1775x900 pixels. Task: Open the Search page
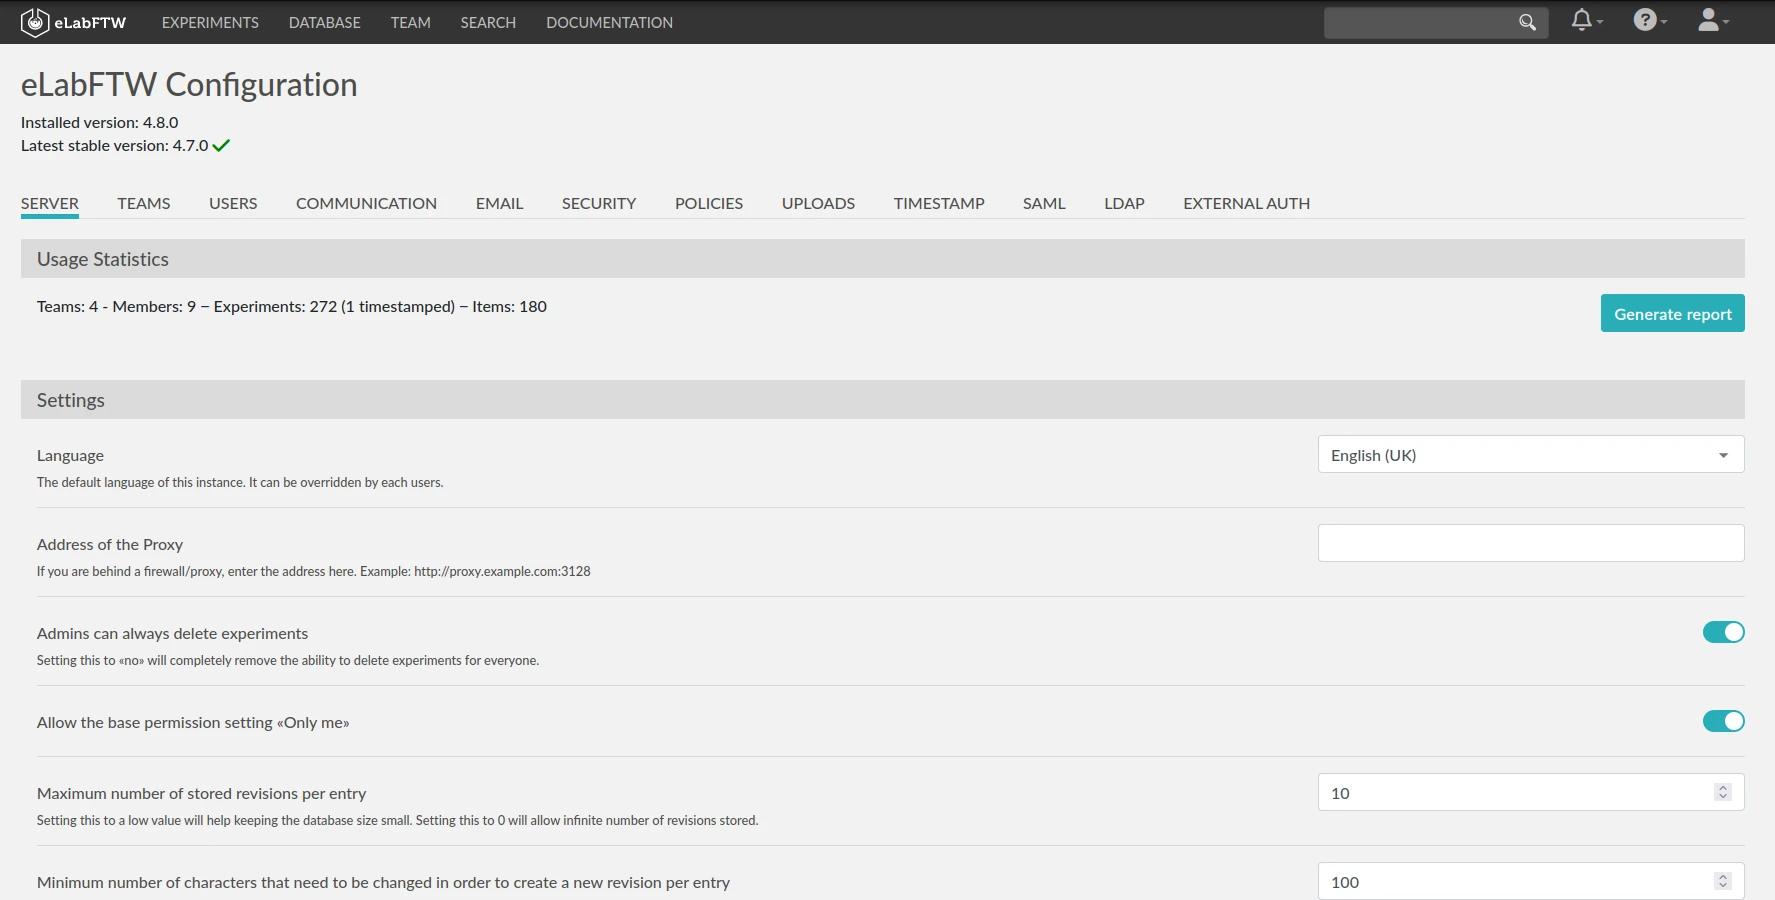tap(488, 22)
